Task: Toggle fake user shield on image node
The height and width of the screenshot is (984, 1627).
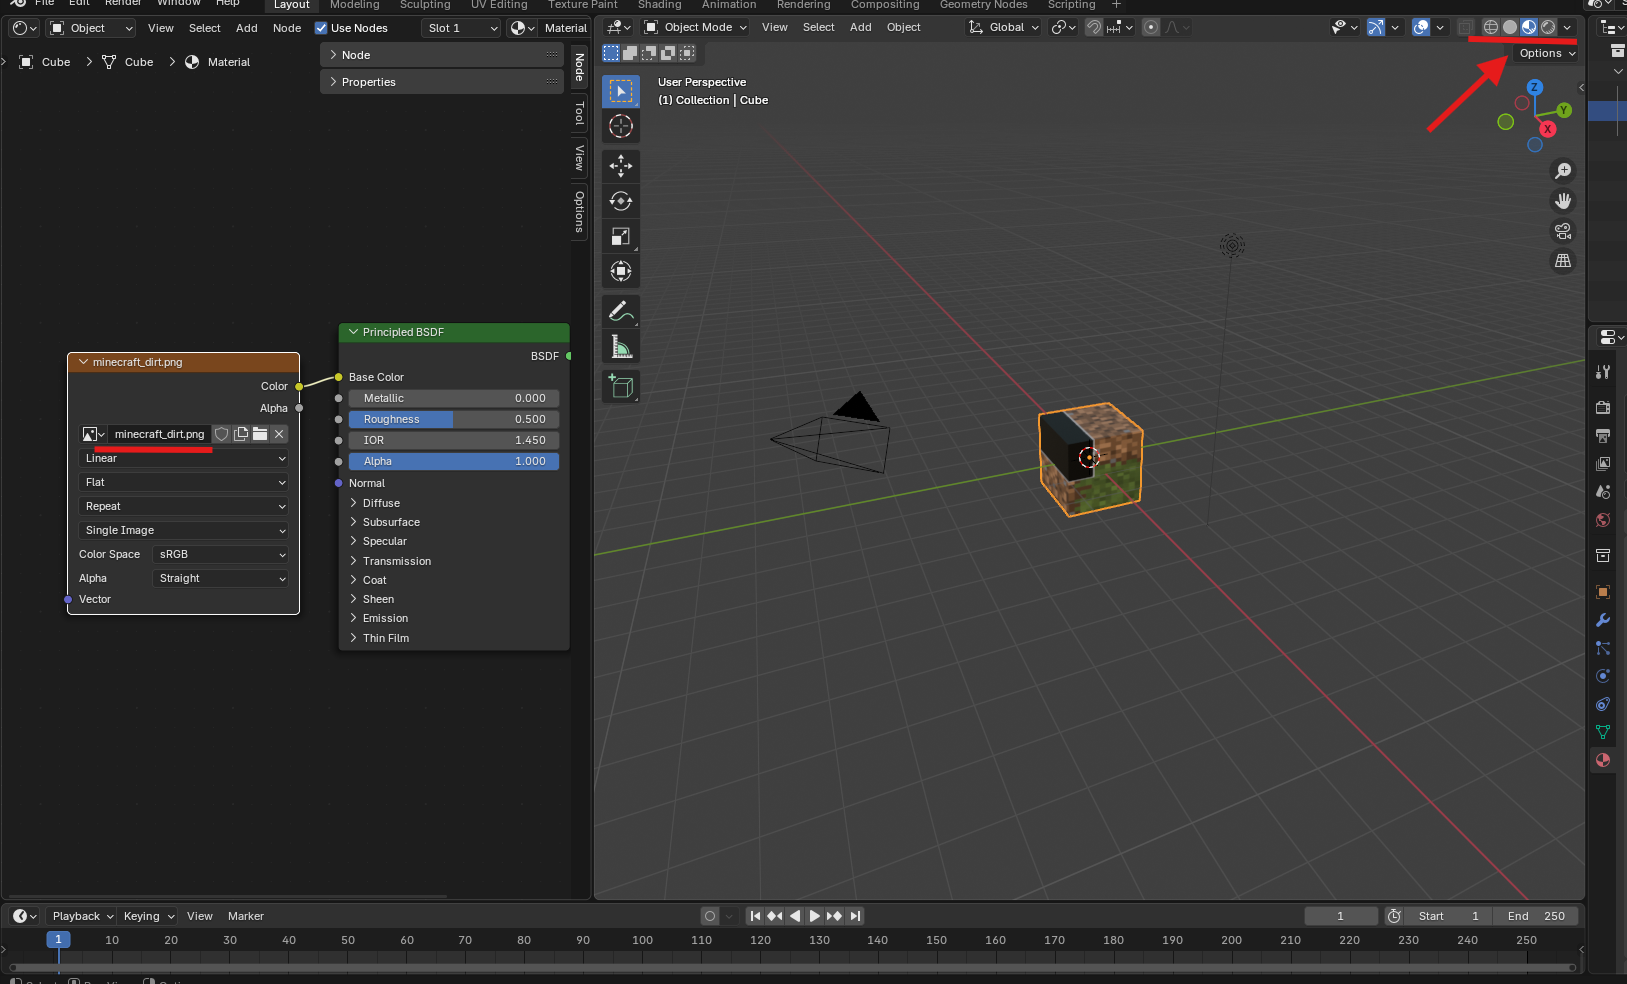Action: (222, 434)
